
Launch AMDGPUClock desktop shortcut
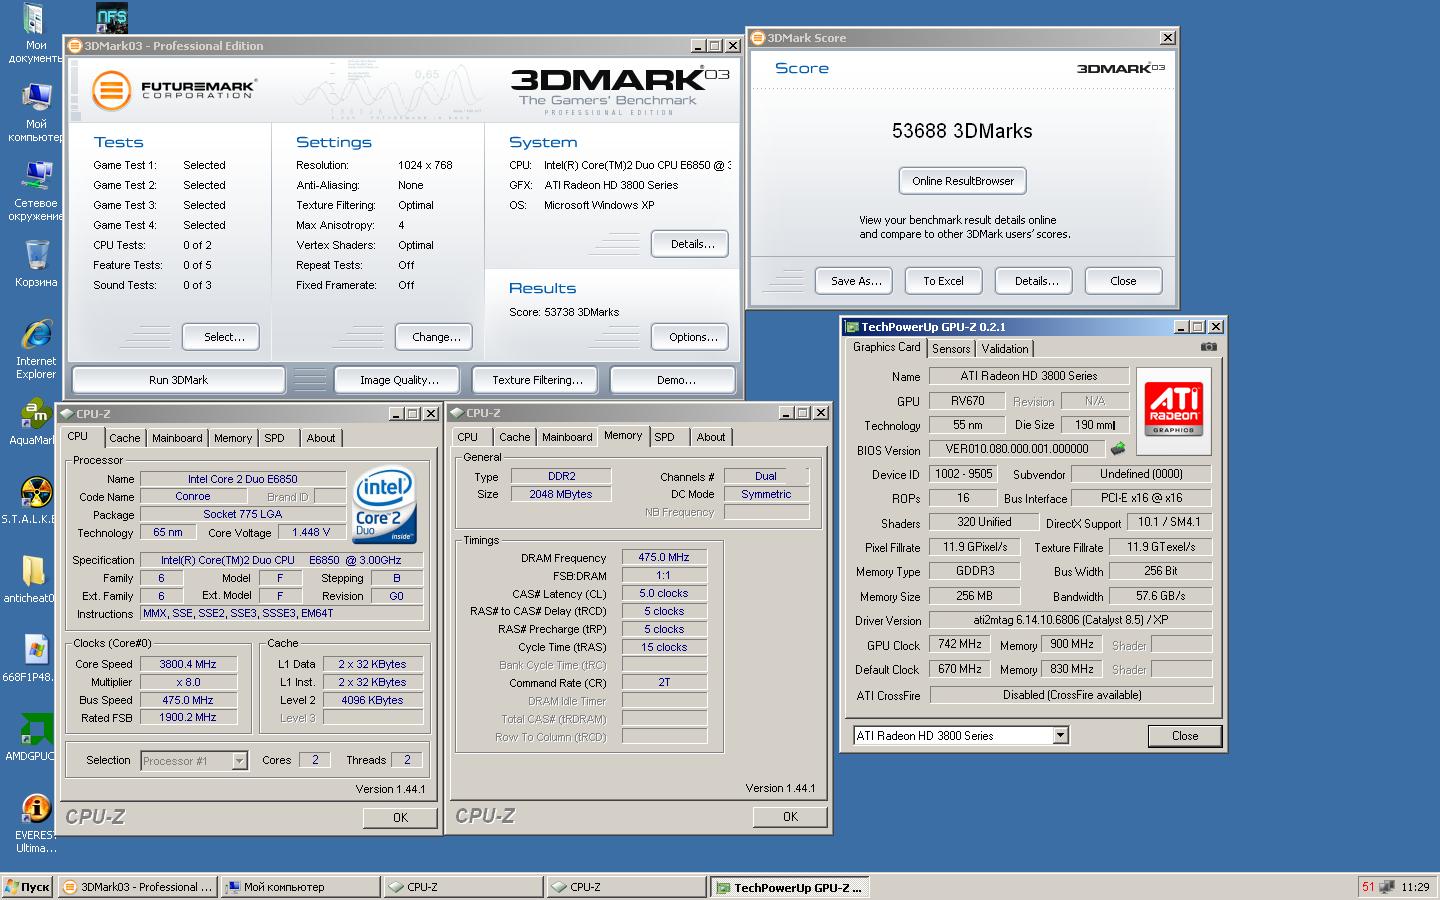tap(34, 737)
